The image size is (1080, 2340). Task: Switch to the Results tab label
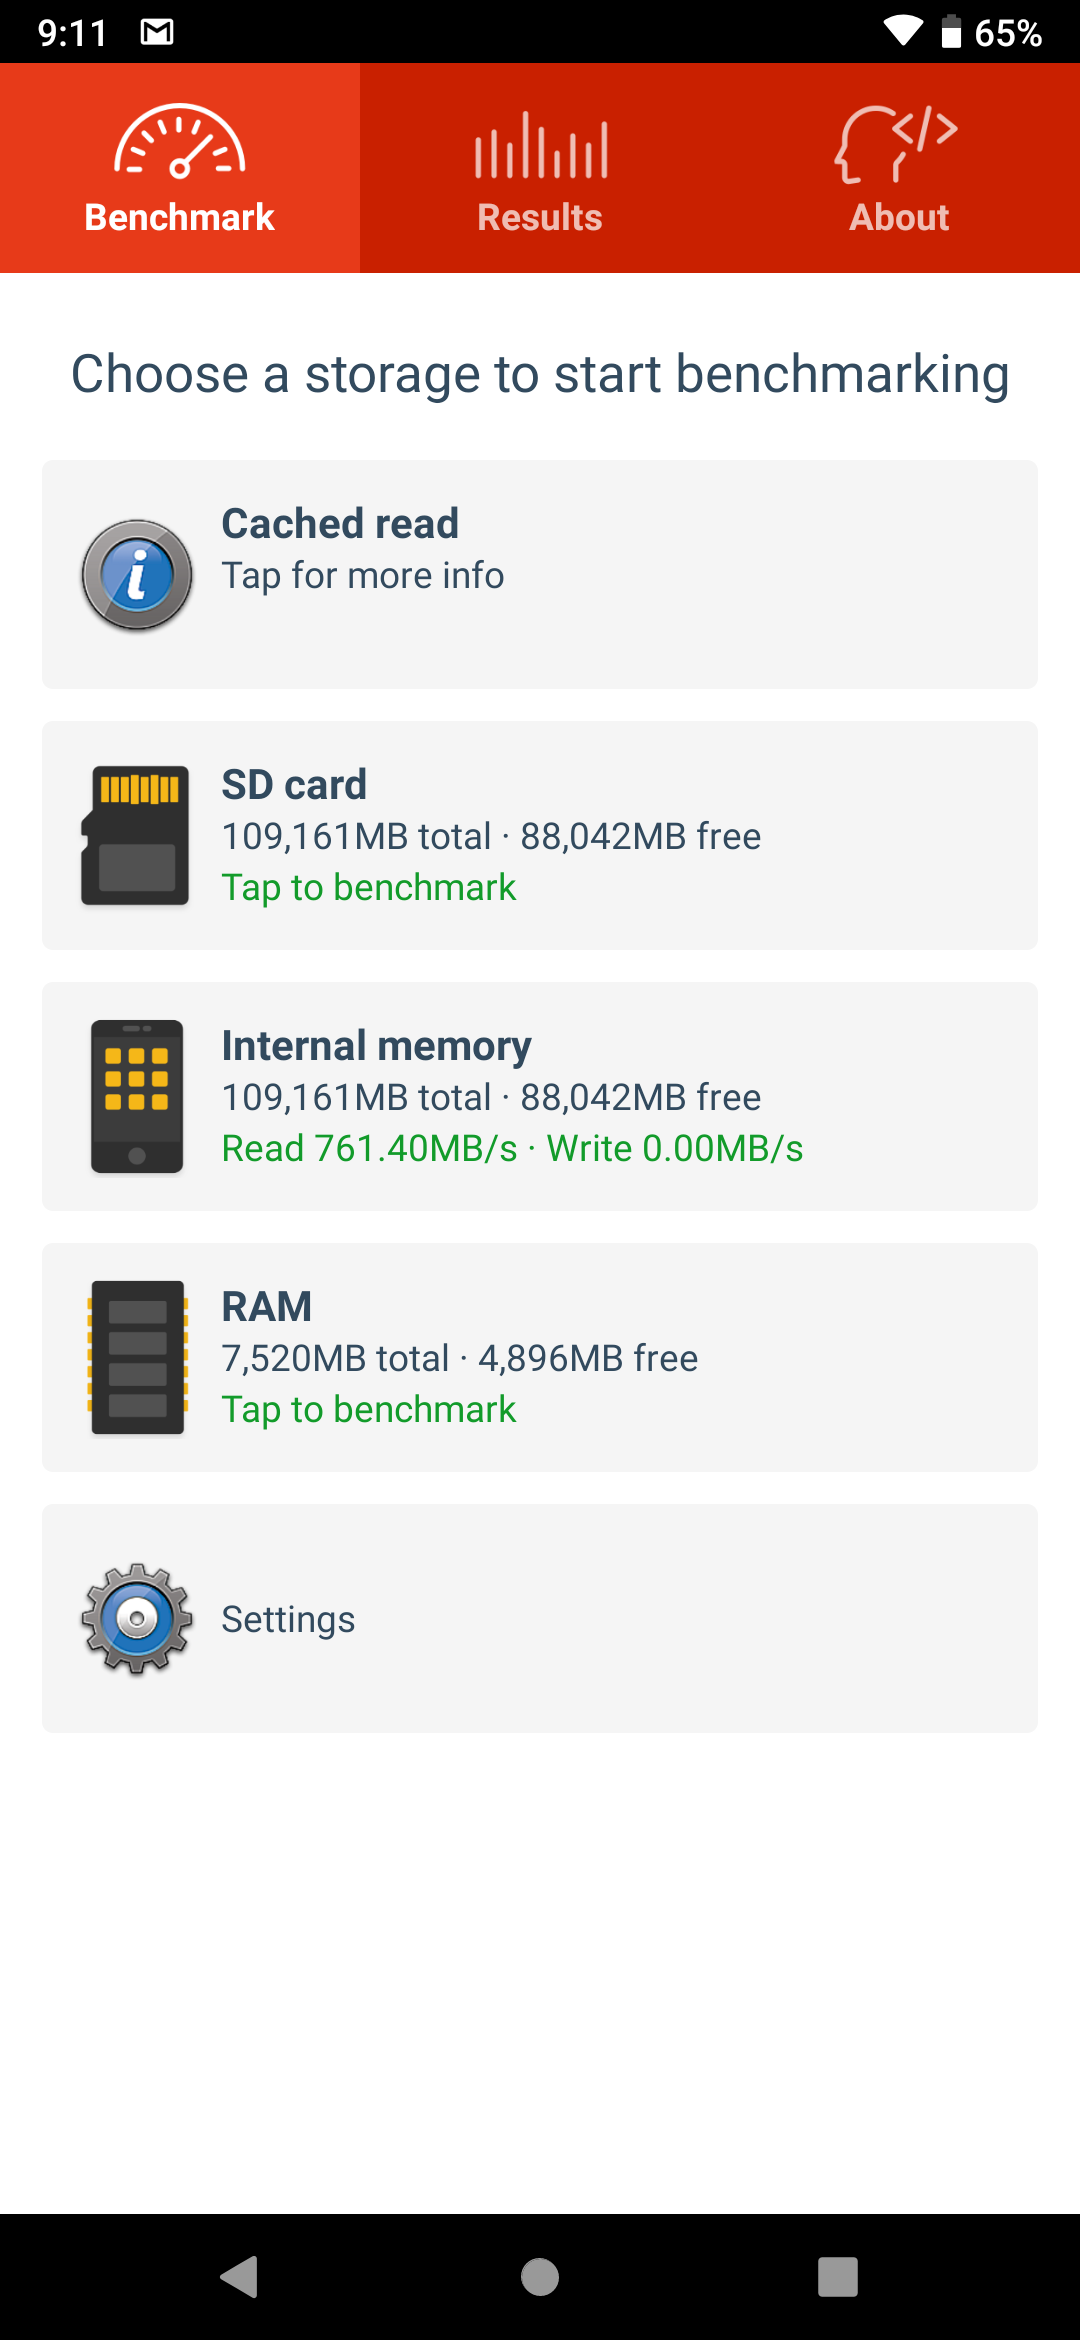(540, 218)
